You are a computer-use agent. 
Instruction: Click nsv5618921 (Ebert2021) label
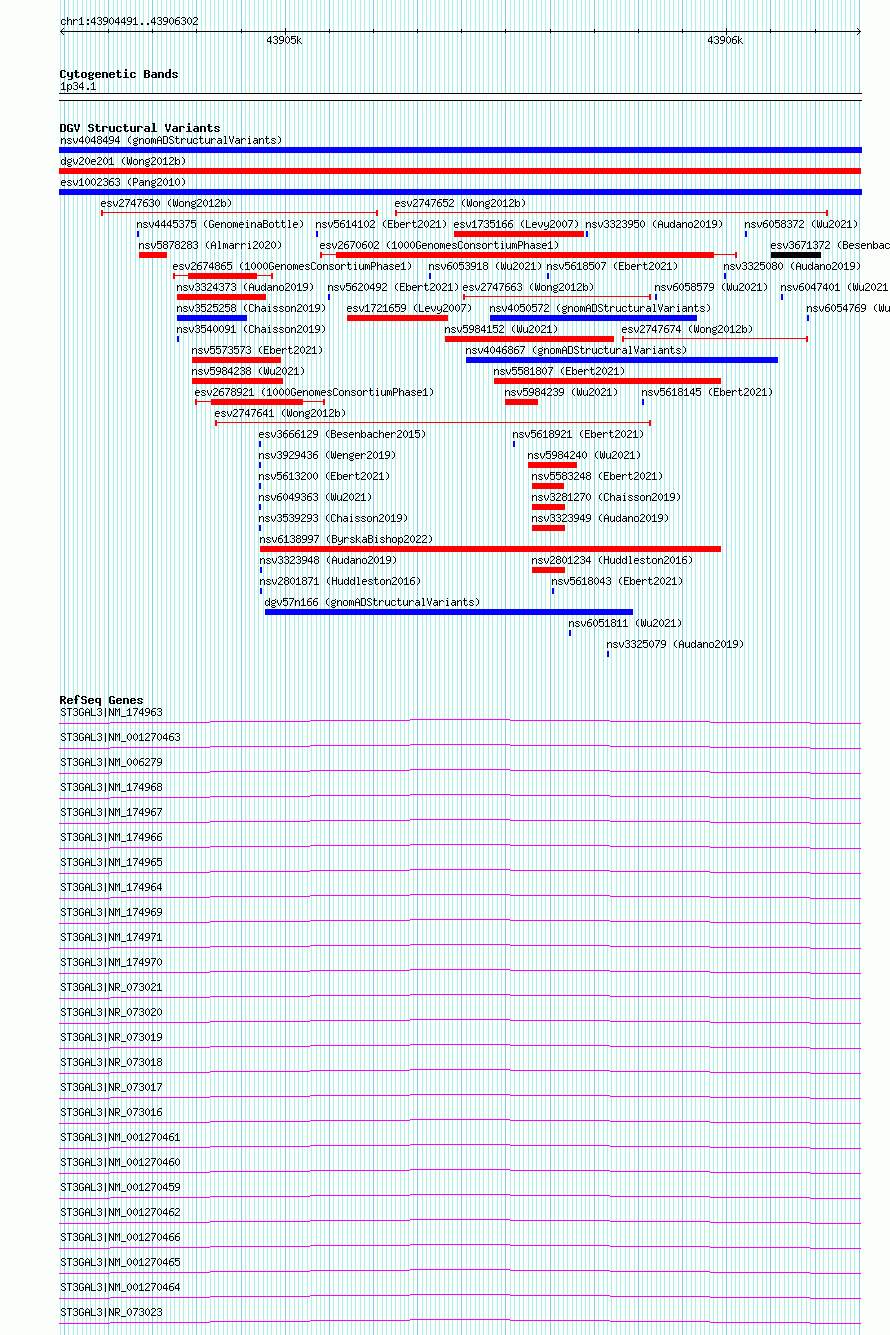click(579, 434)
